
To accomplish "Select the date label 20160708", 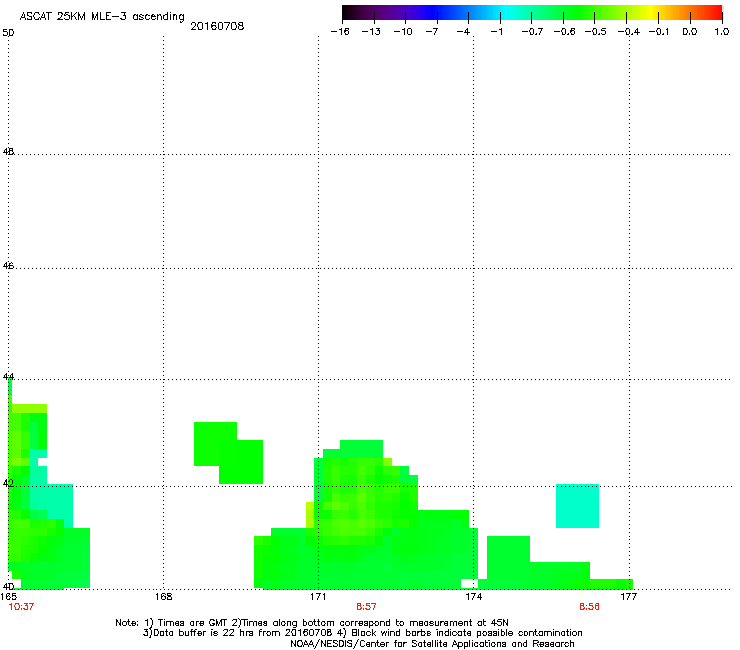I will (217, 26).
